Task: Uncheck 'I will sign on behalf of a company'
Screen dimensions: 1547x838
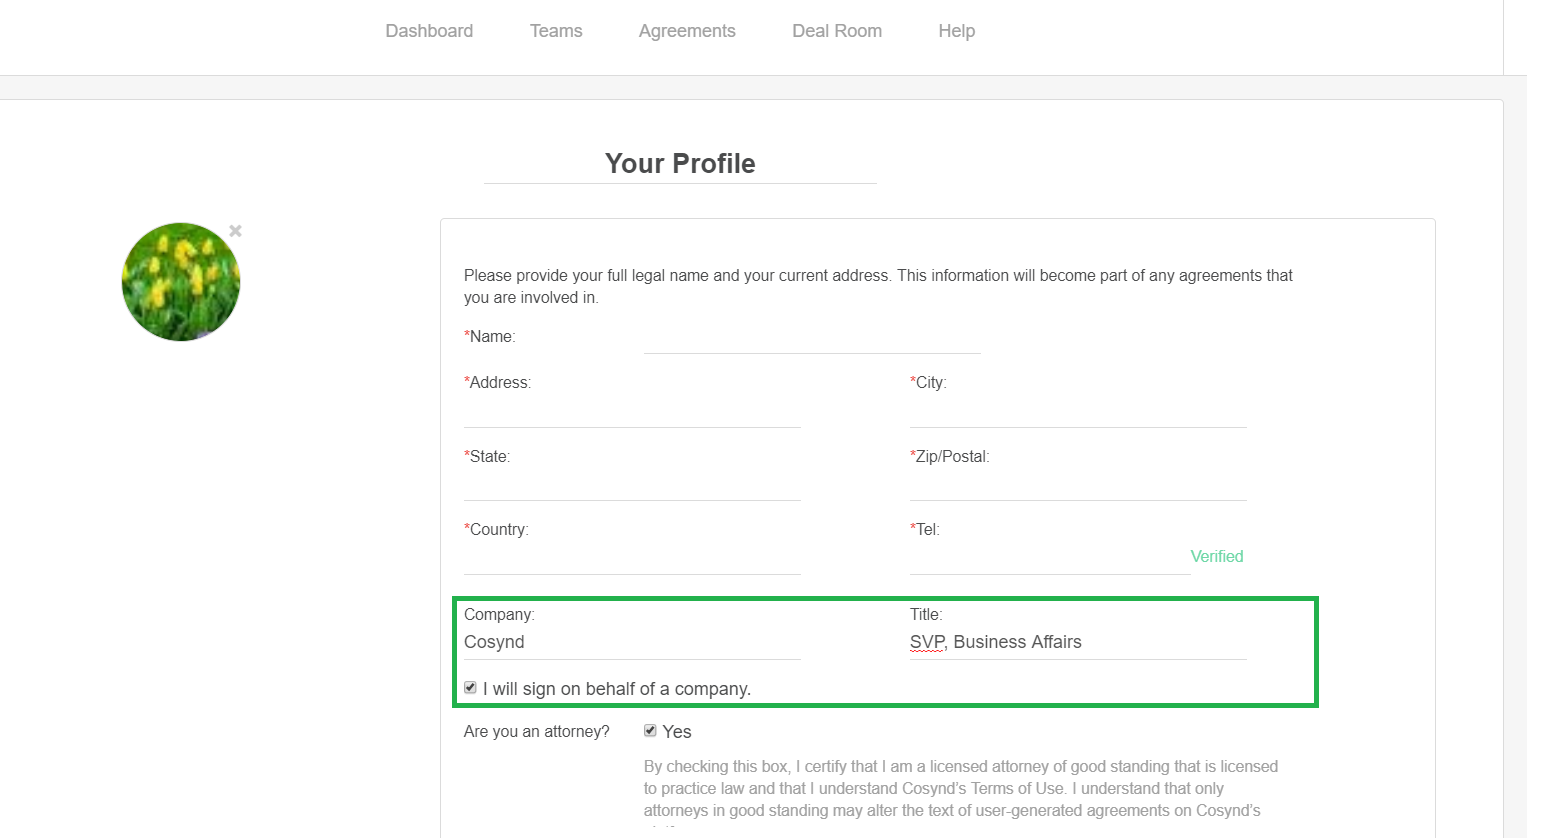Action: 470,688
